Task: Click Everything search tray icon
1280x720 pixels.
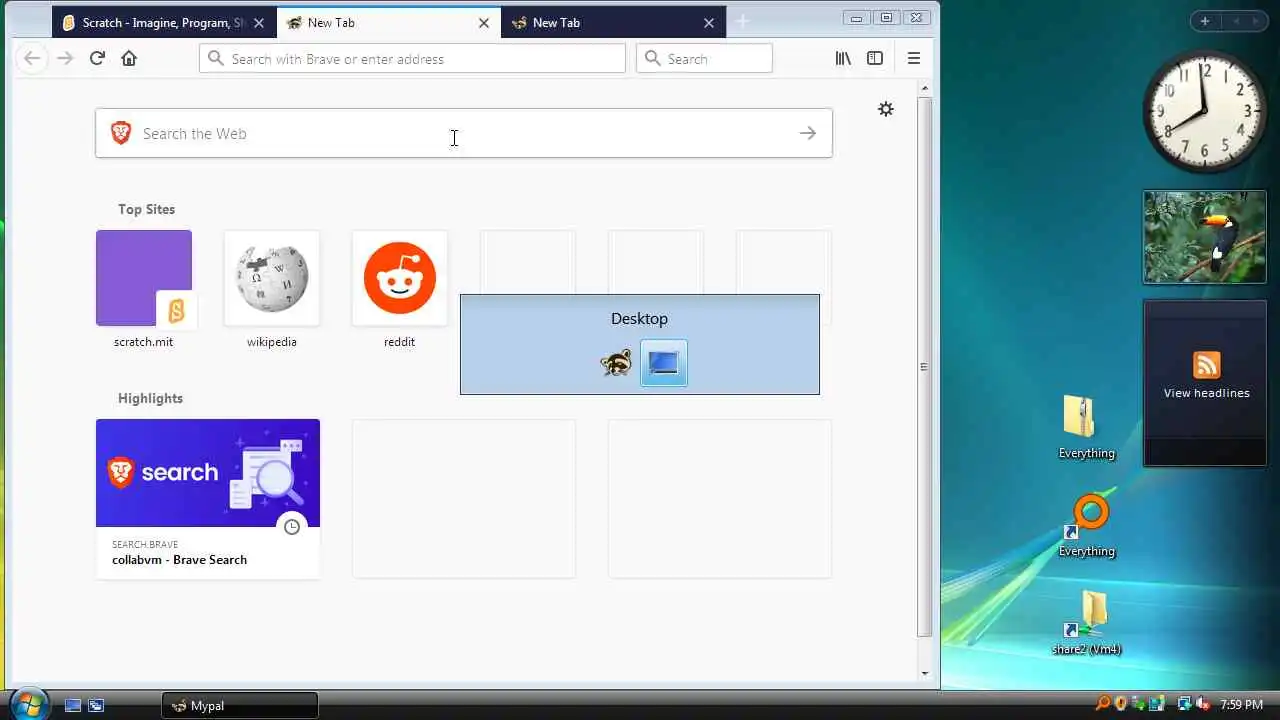Action: (x=1103, y=704)
